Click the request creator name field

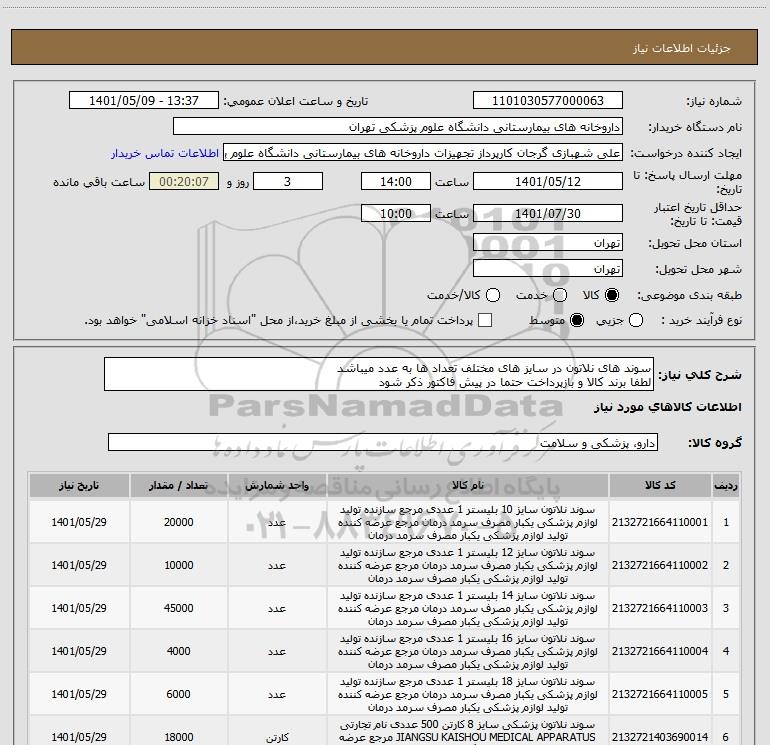(x=423, y=153)
